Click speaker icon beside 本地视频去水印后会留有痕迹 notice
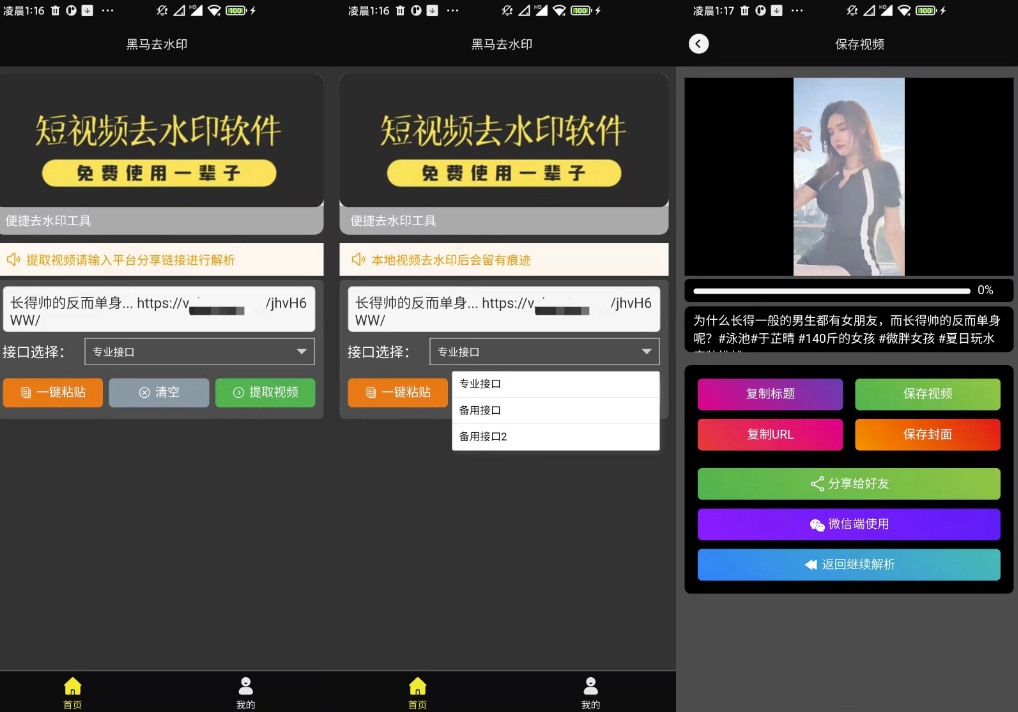Screen dimensions: 1018x712 point(358,260)
